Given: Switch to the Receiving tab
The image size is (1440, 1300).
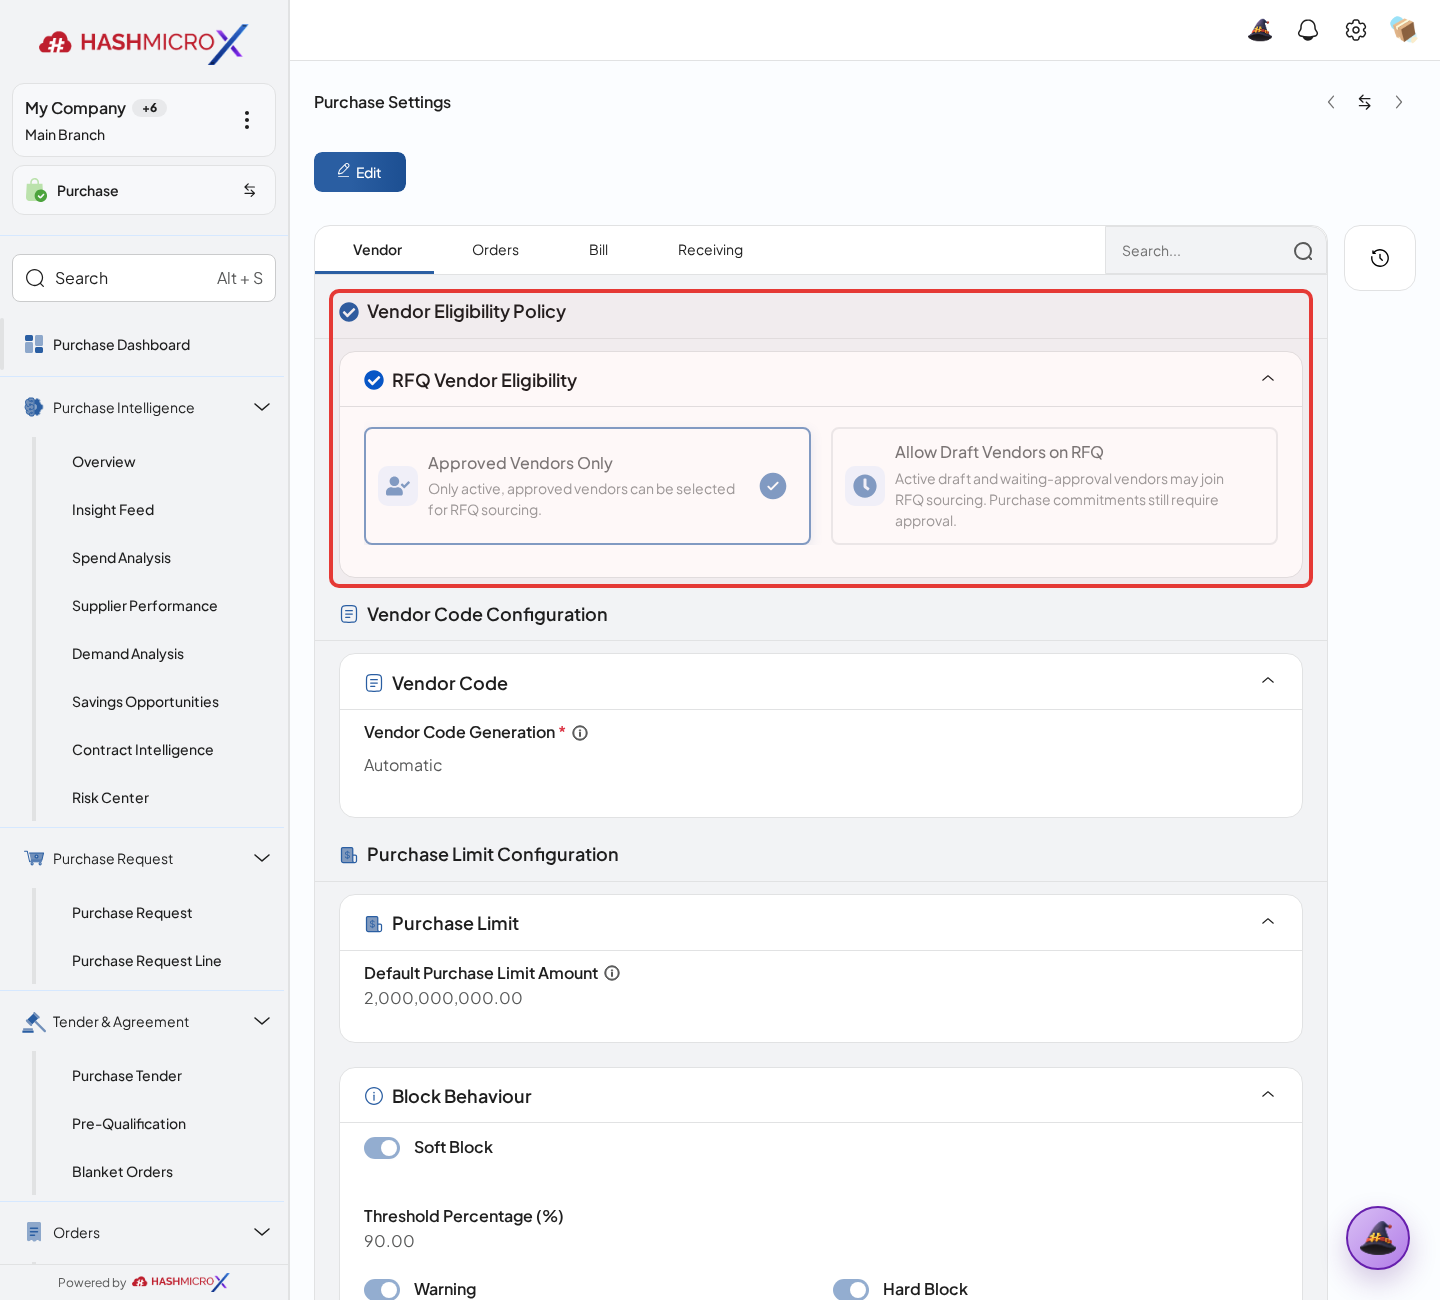Looking at the screenshot, I should pos(710,250).
